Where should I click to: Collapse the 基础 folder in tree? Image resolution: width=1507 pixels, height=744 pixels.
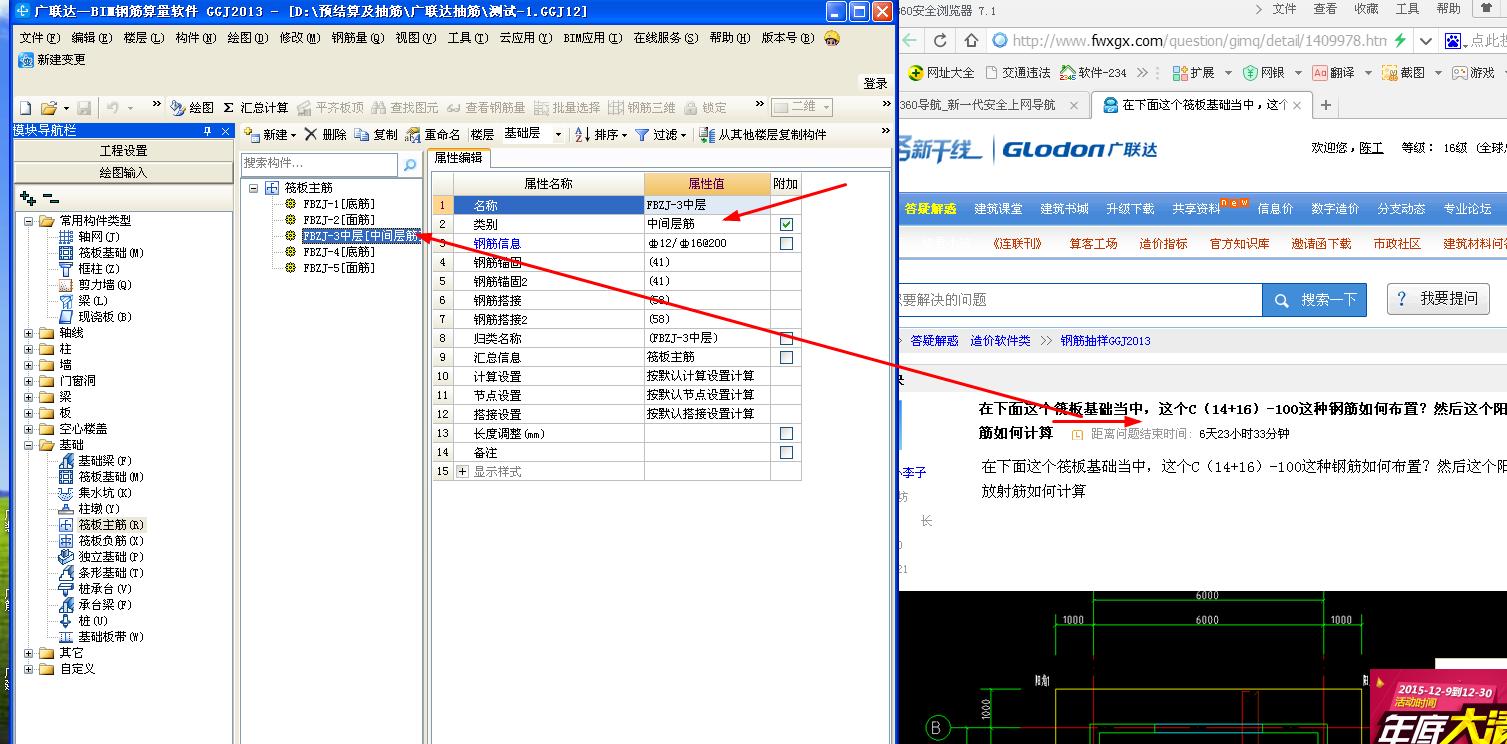tap(29, 445)
